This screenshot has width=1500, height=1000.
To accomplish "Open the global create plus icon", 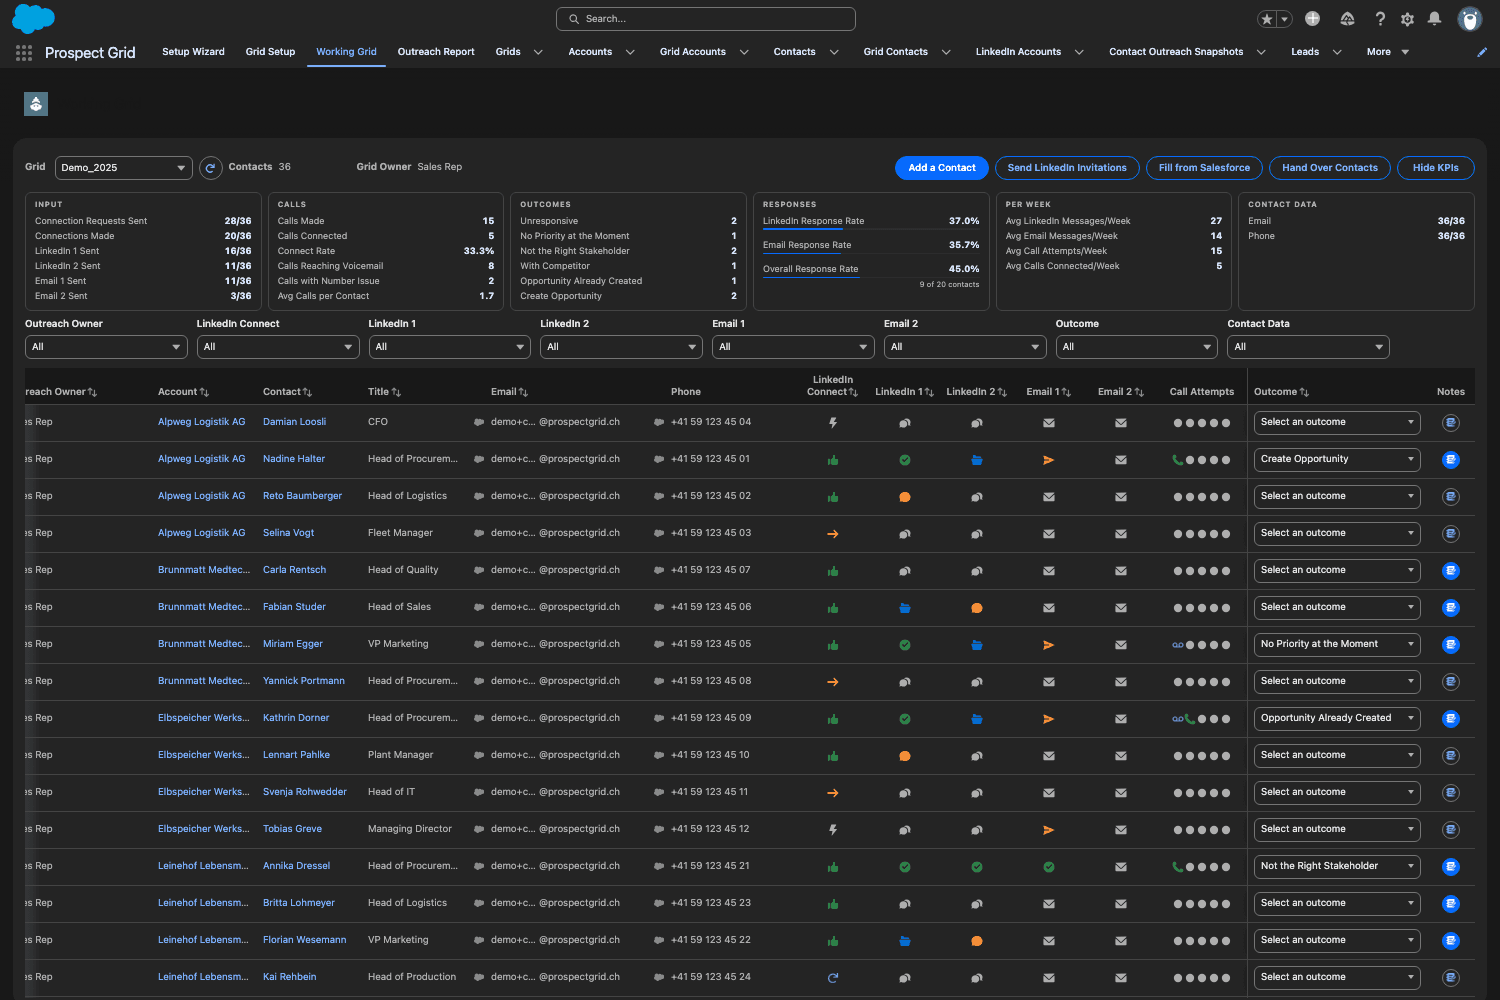I will [1312, 19].
